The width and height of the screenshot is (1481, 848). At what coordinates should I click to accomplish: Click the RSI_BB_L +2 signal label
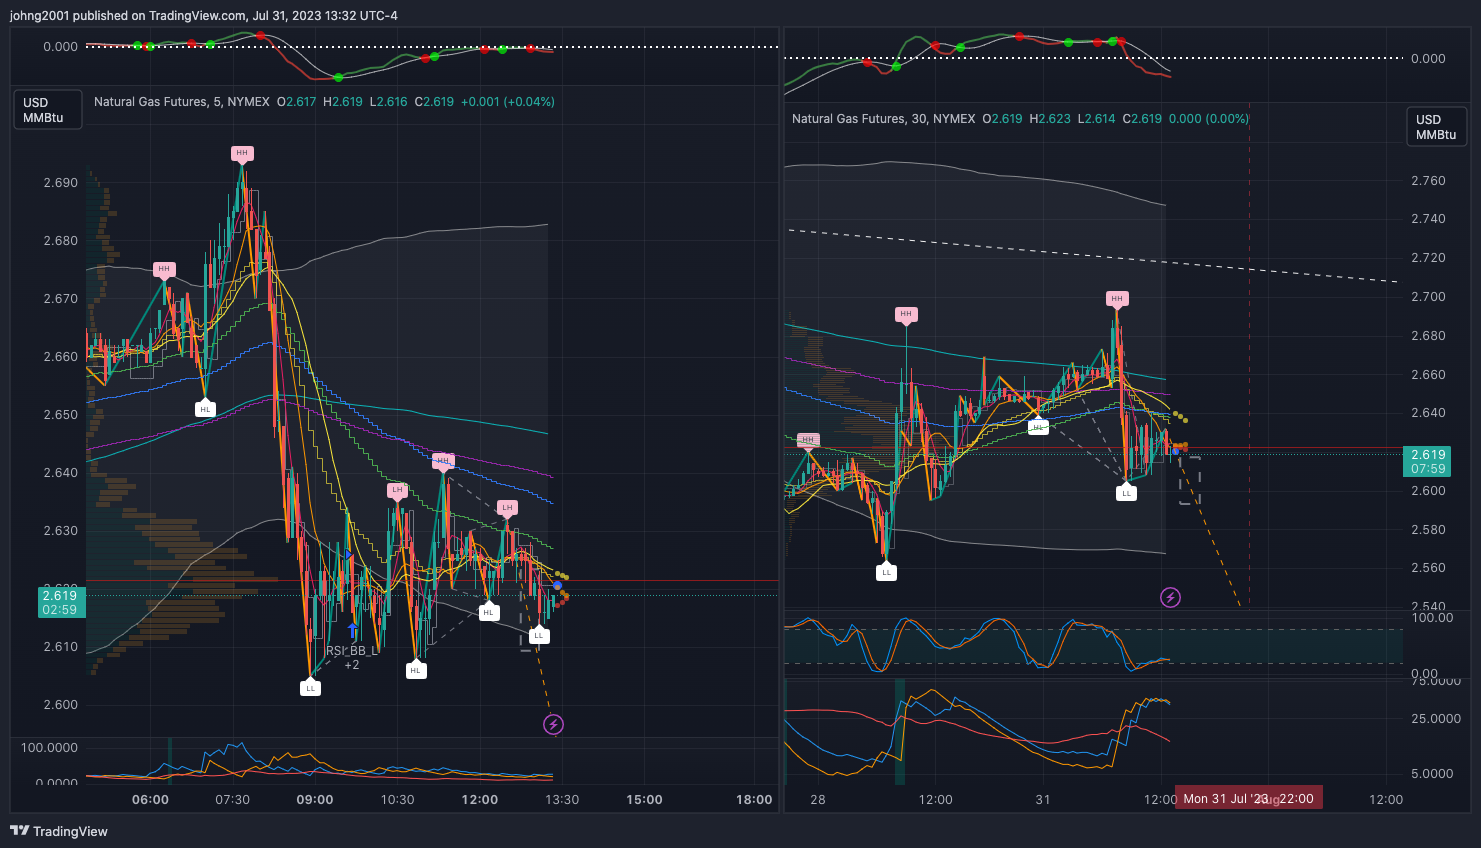pos(352,658)
